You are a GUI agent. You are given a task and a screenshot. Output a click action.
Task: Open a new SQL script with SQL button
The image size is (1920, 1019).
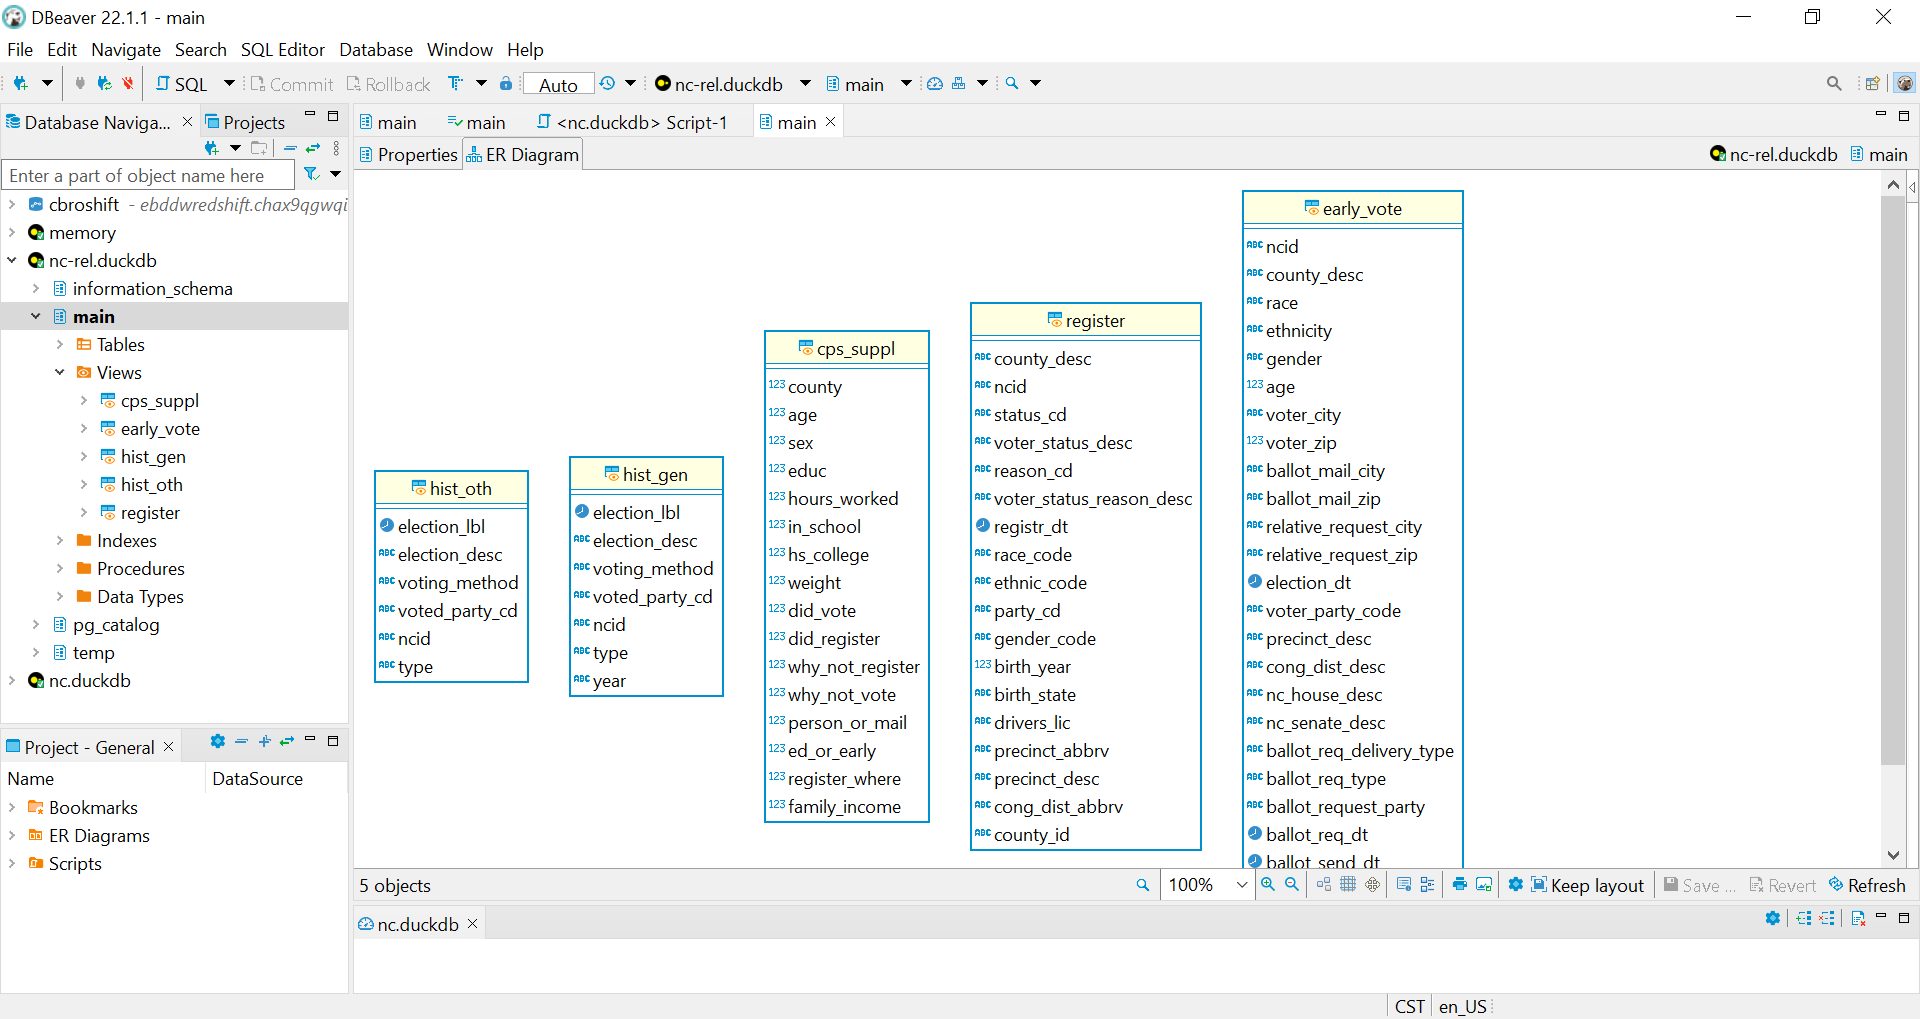pyautogui.click(x=181, y=84)
